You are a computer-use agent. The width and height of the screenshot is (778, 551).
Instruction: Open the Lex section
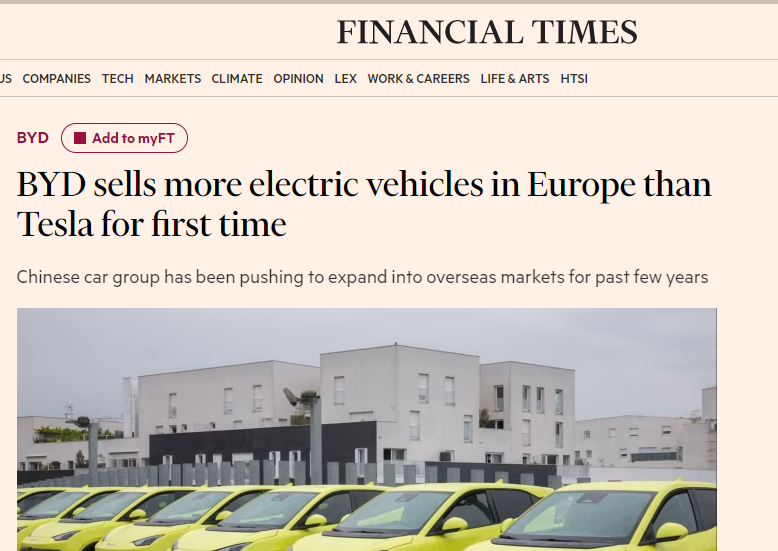pos(345,79)
